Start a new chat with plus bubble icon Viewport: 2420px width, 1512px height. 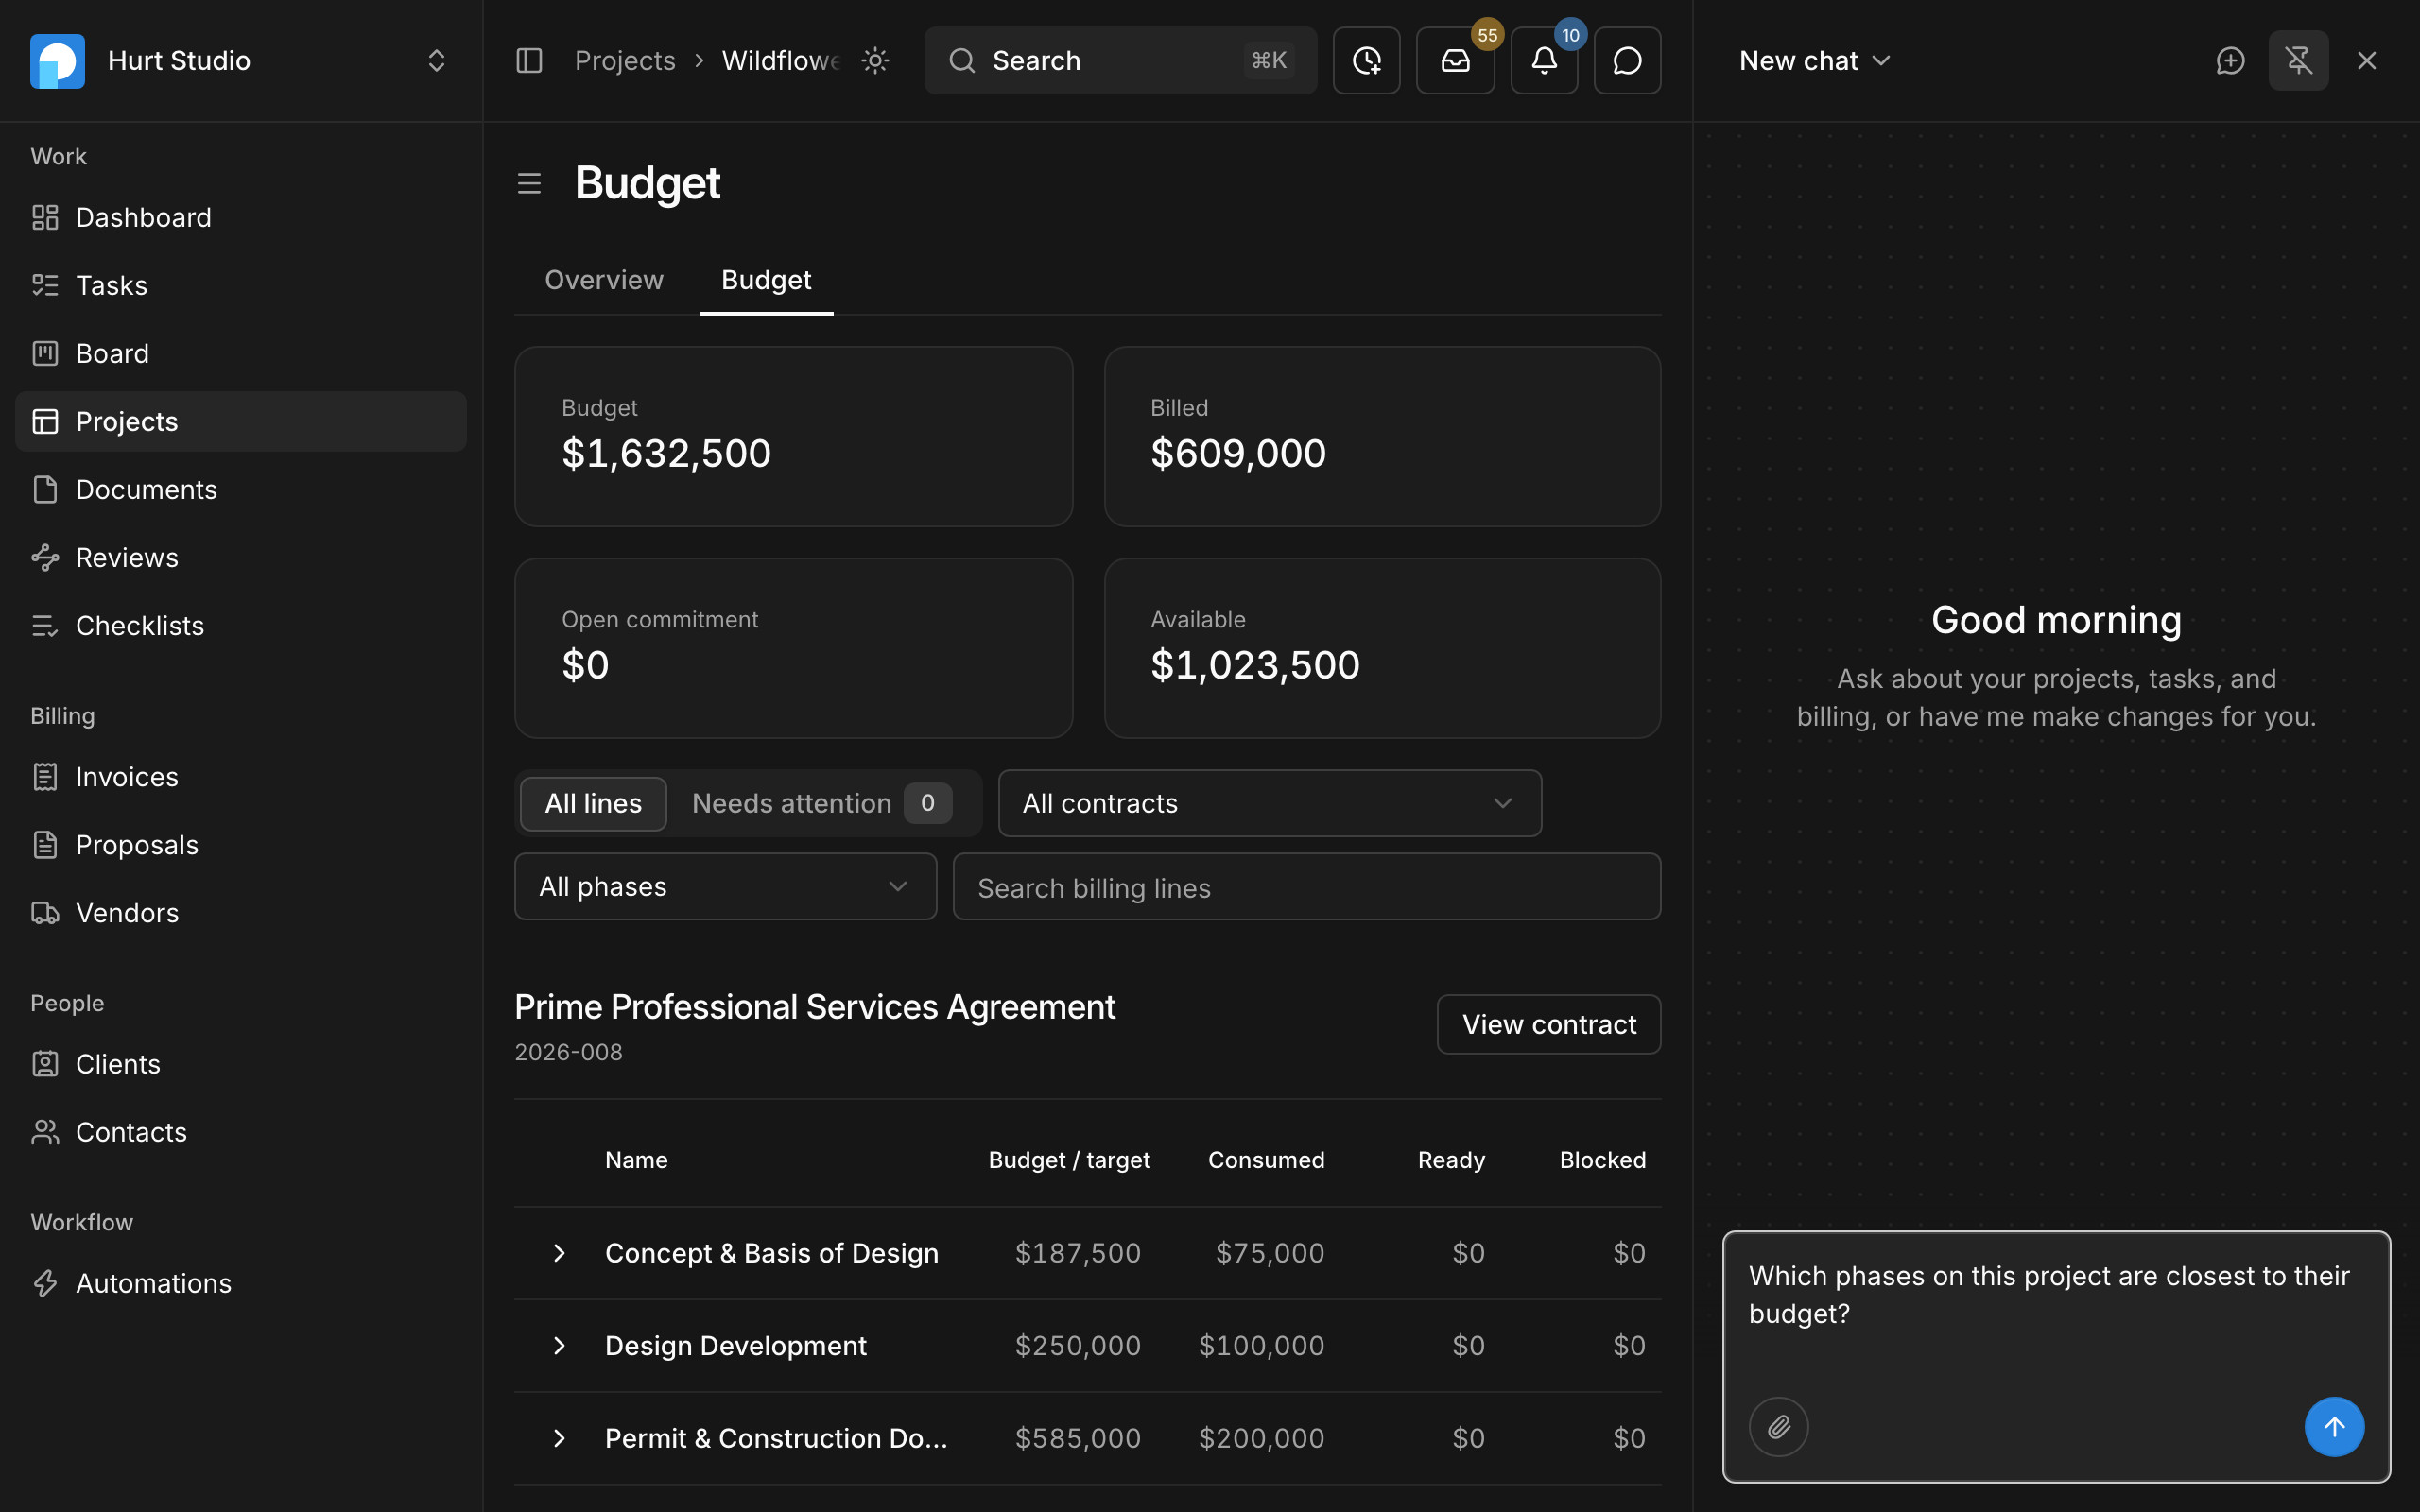pos(2230,61)
